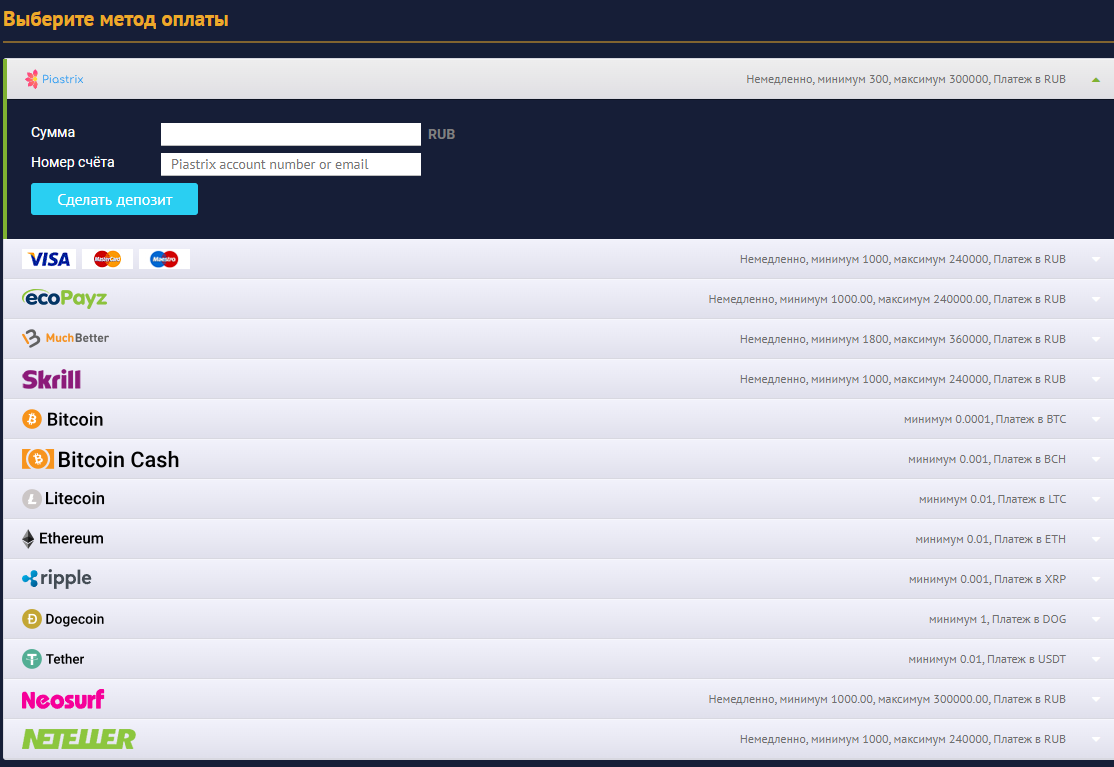Viewport: 1114px width, 767px height.
Task: Choose the Bitcoin Cash logo
Action: tap(100, 459)
